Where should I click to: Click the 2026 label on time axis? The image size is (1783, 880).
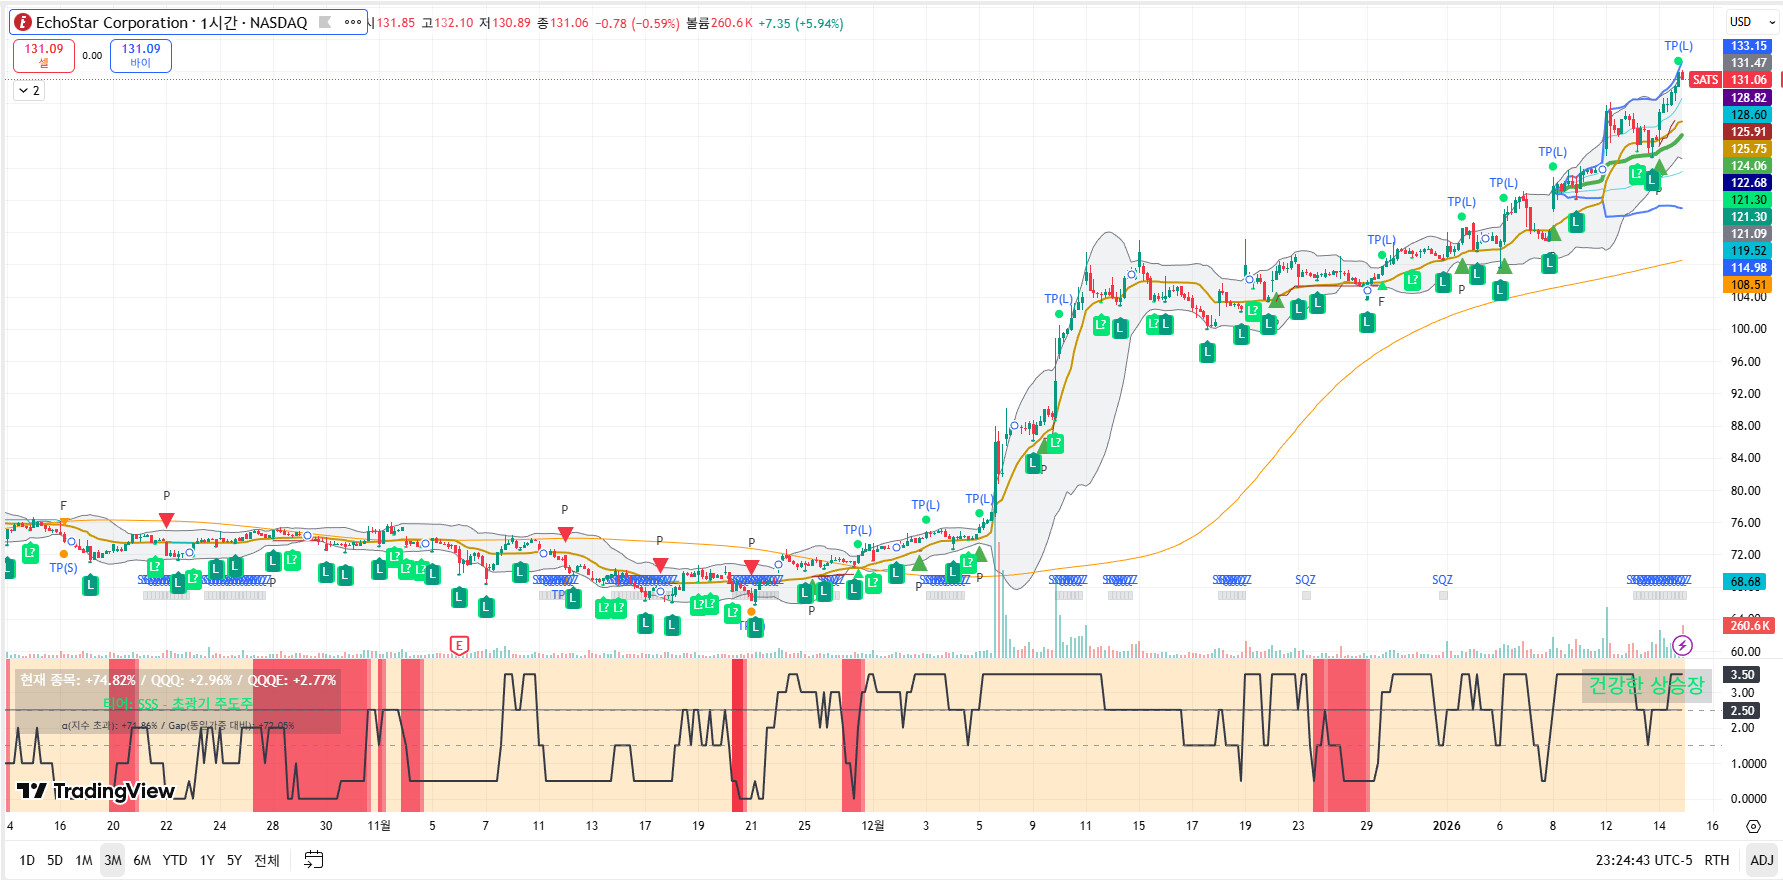(1446, 826)
